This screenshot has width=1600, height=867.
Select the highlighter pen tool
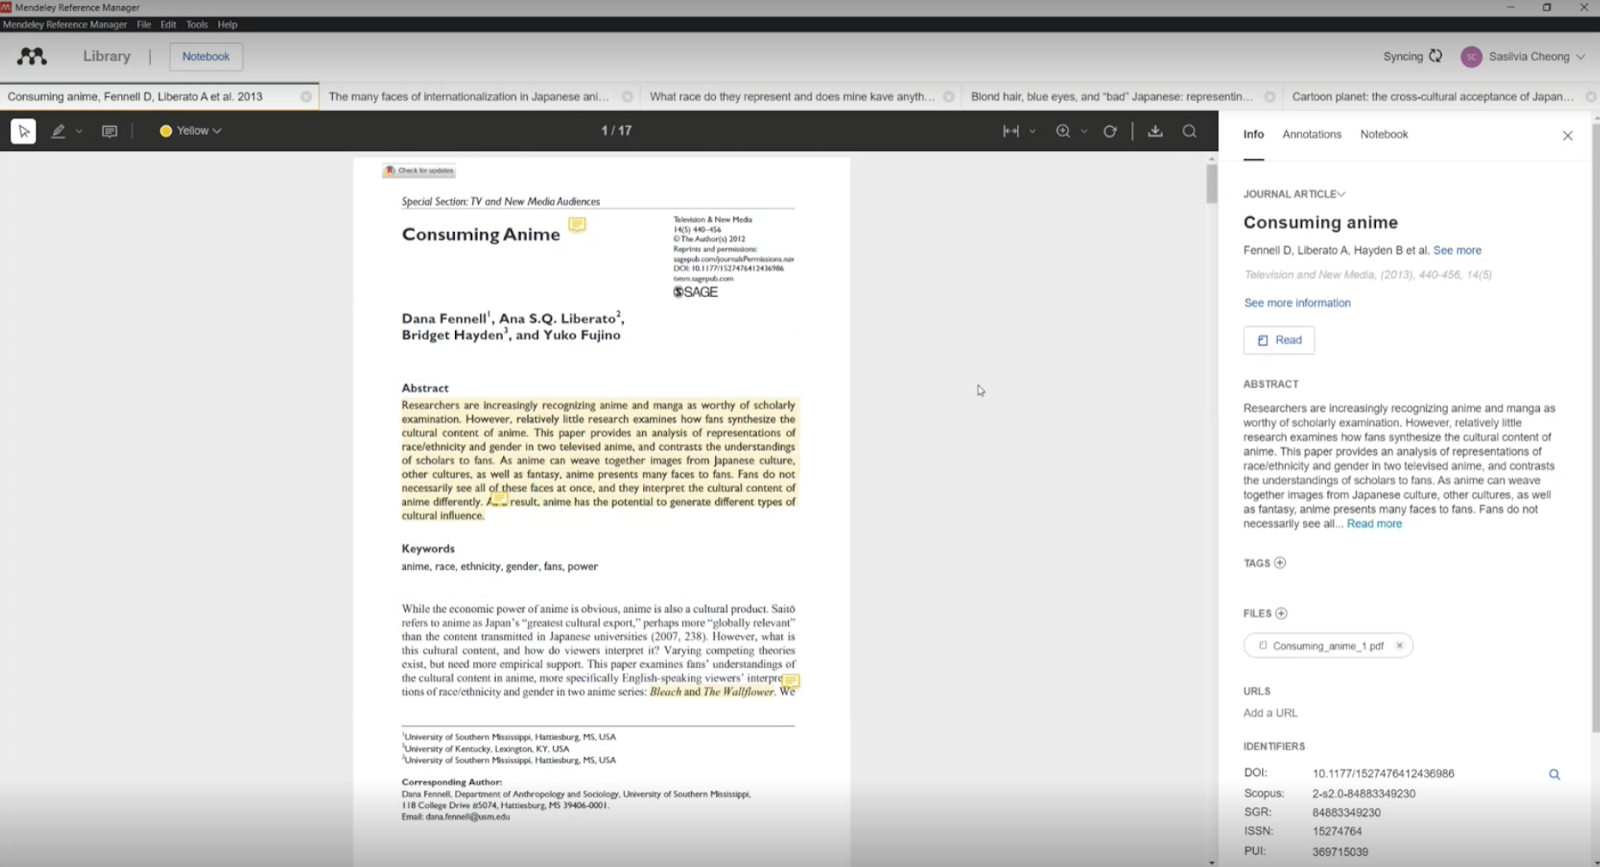click(59, 131)
